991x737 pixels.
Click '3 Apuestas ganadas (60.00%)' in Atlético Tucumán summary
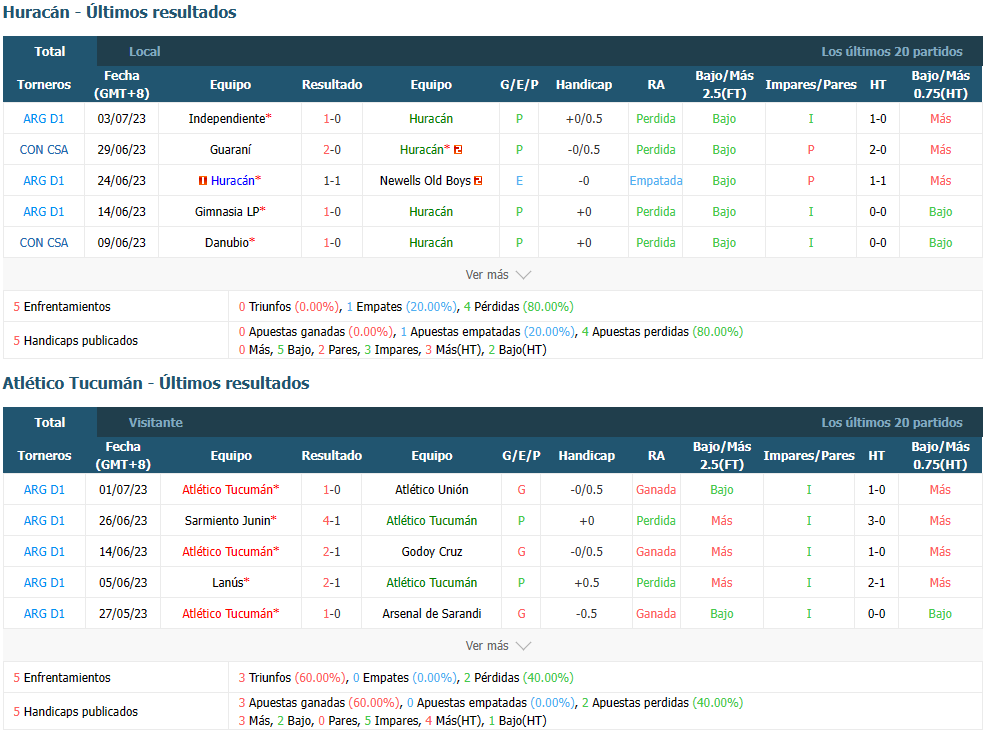point(319,703)
